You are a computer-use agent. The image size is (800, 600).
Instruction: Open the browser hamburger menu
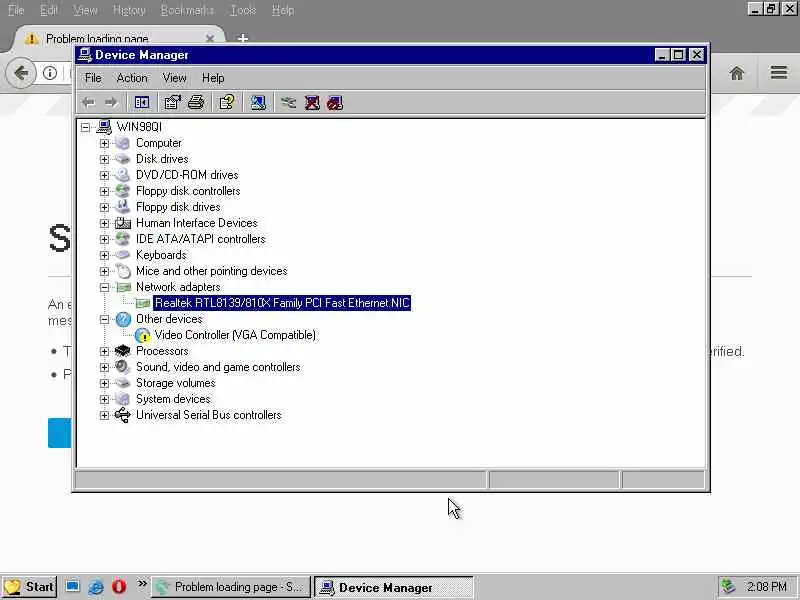click(779, 72)
